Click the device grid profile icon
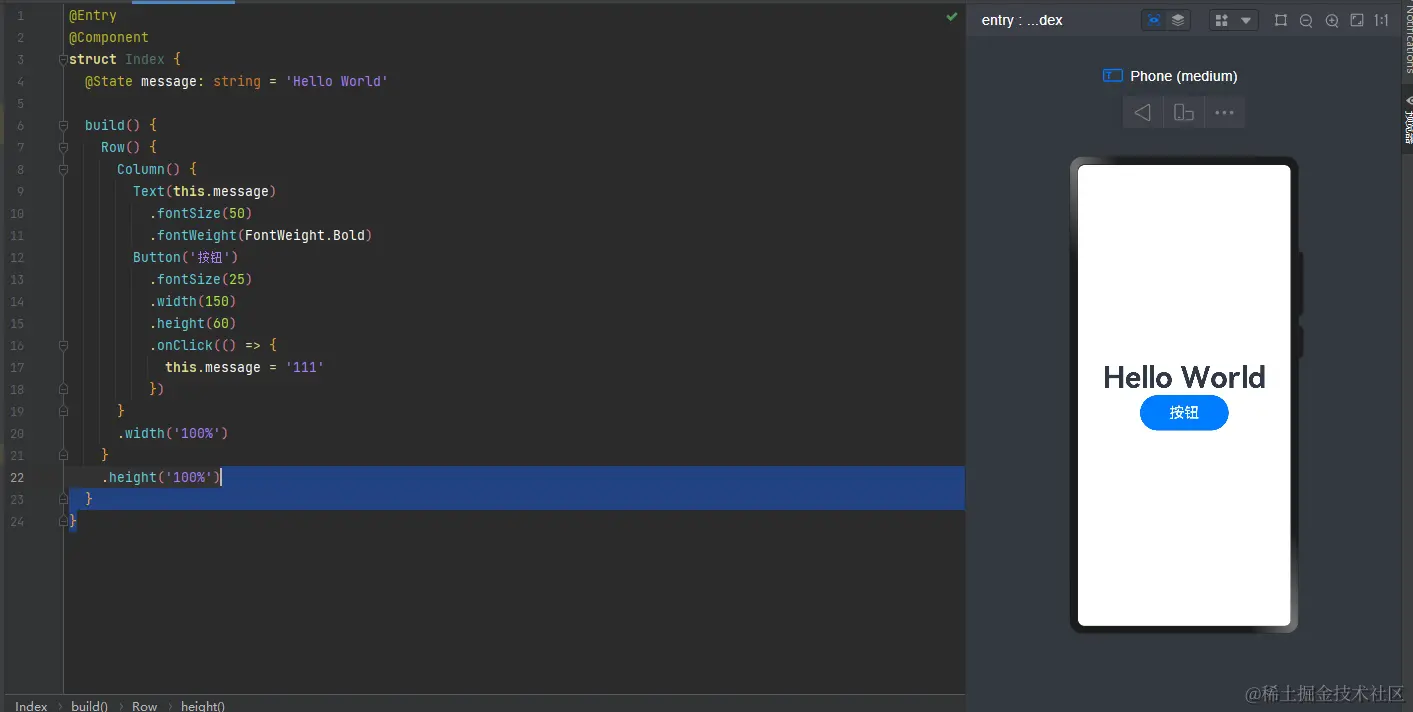1413x712 pixels. pos(1221,20)
